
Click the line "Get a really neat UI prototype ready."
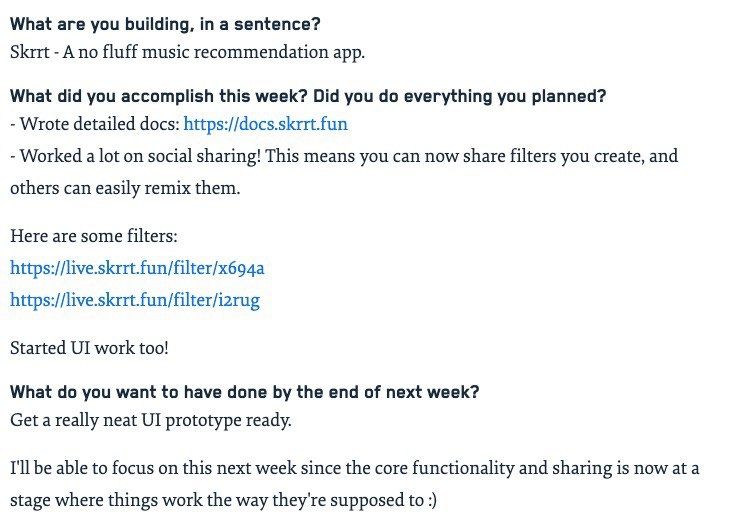click(150, 420)
